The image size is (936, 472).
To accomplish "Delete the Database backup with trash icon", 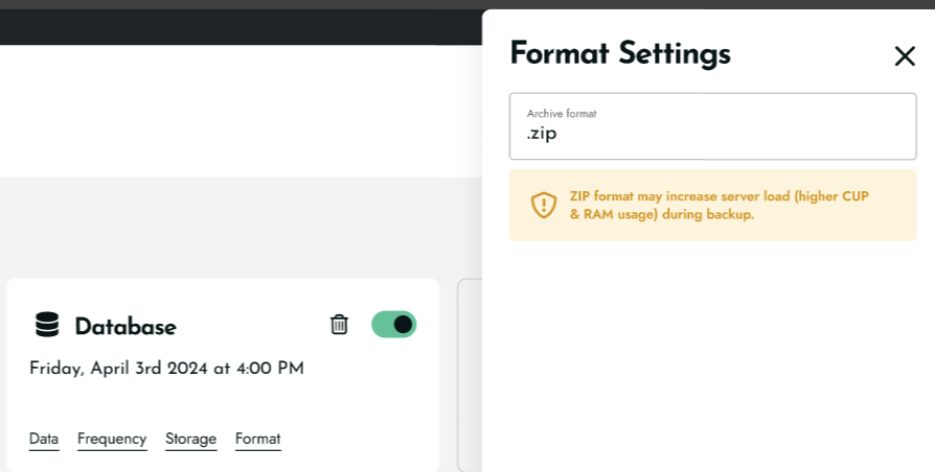I will point(339,325).
